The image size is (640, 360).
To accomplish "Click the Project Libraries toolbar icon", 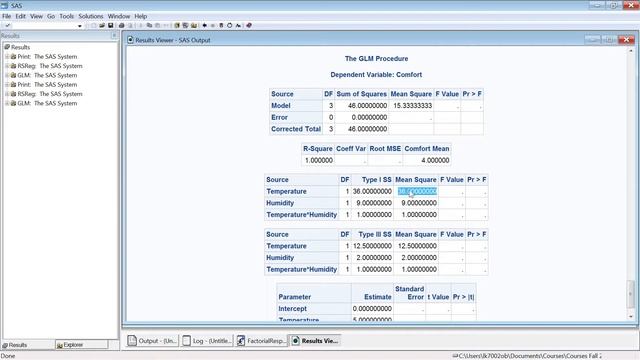I will tap(193, 25).
